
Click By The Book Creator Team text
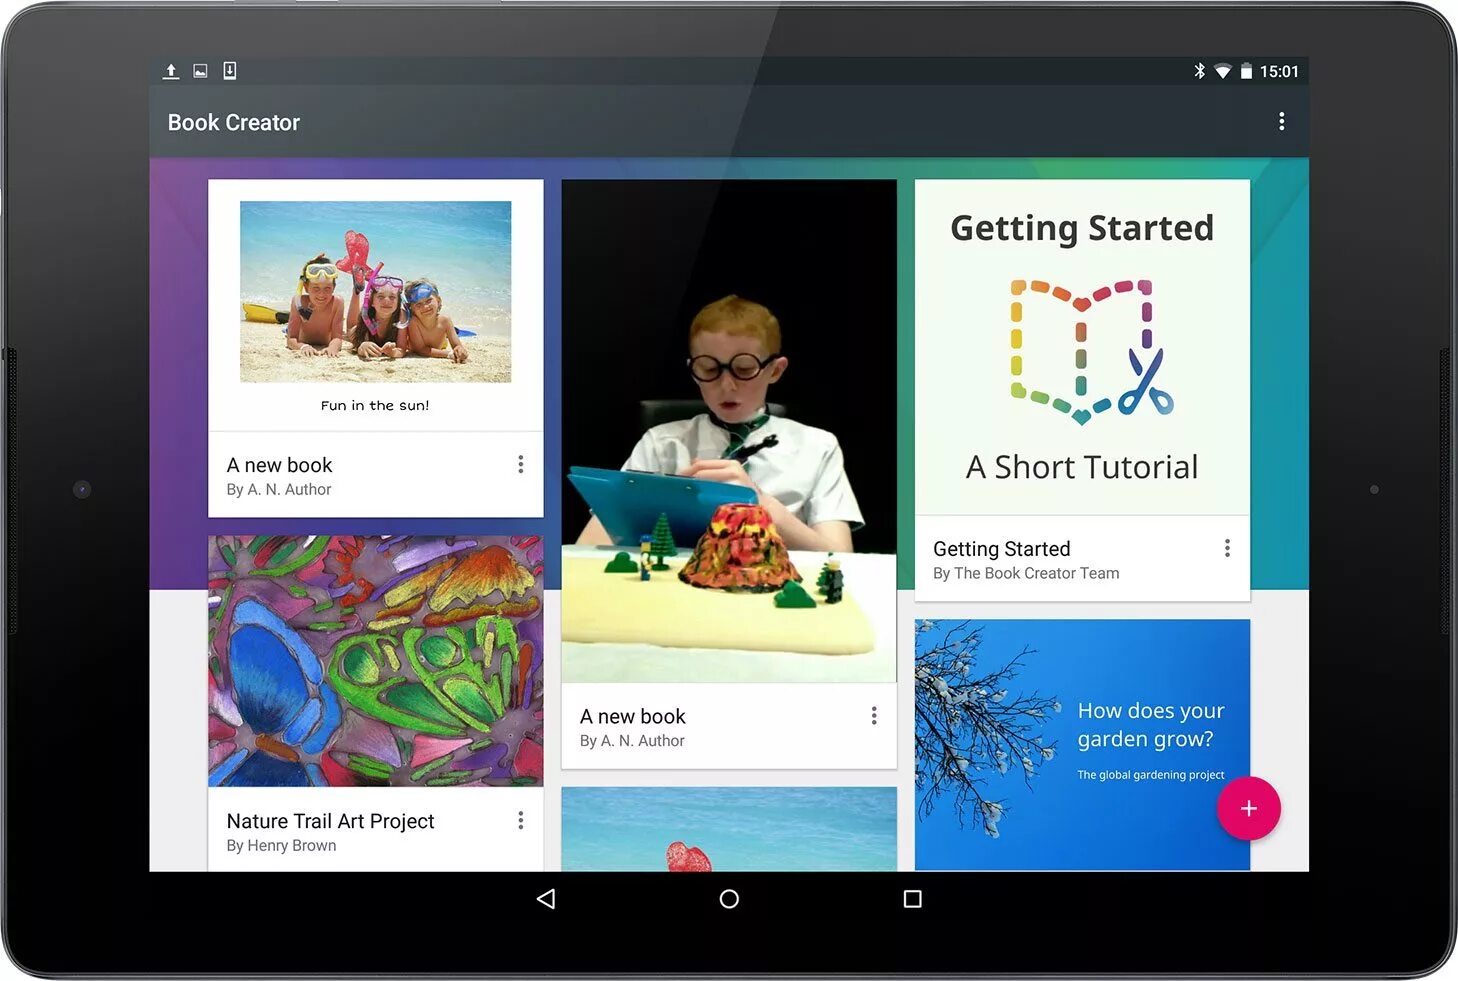1026,573
